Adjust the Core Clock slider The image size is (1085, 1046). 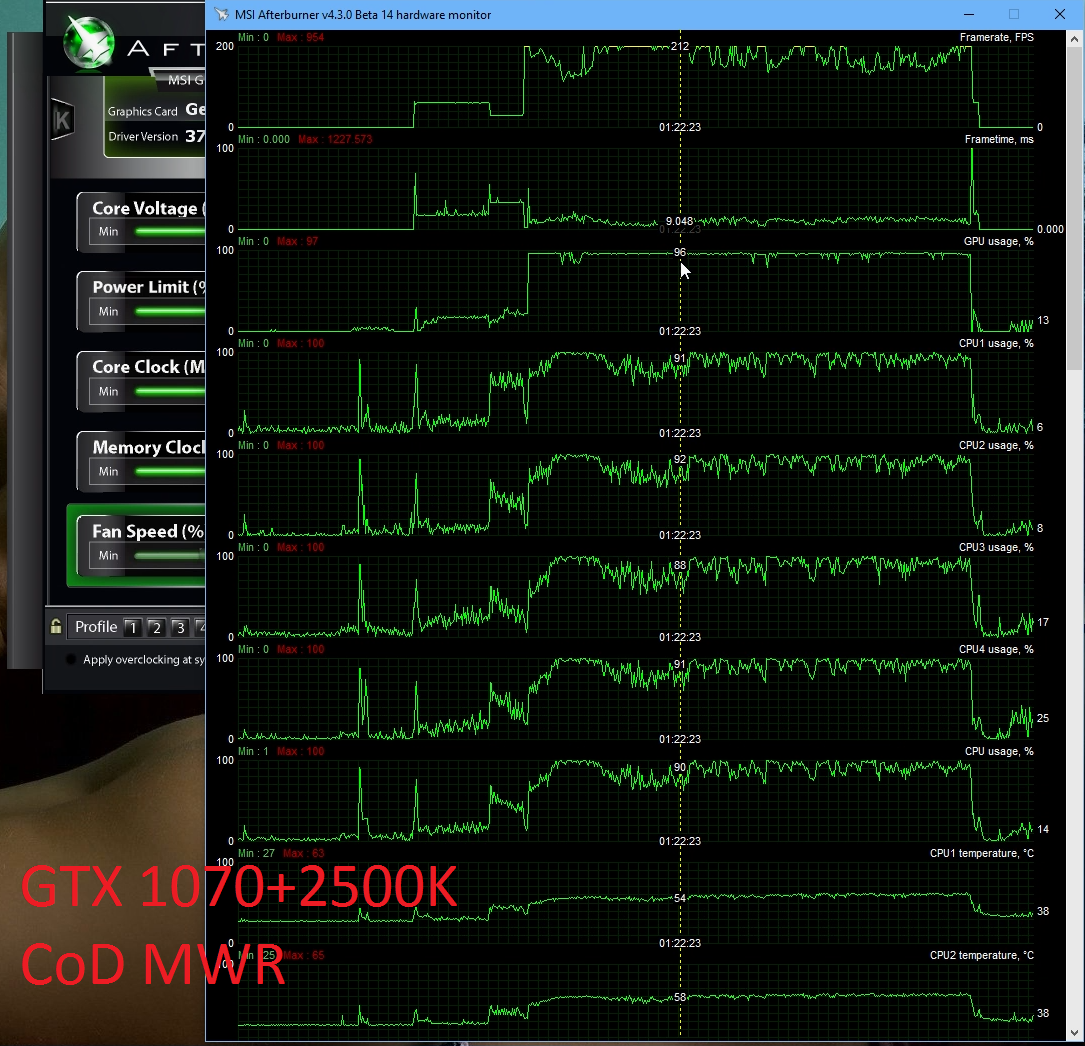(x=170, y=392)
